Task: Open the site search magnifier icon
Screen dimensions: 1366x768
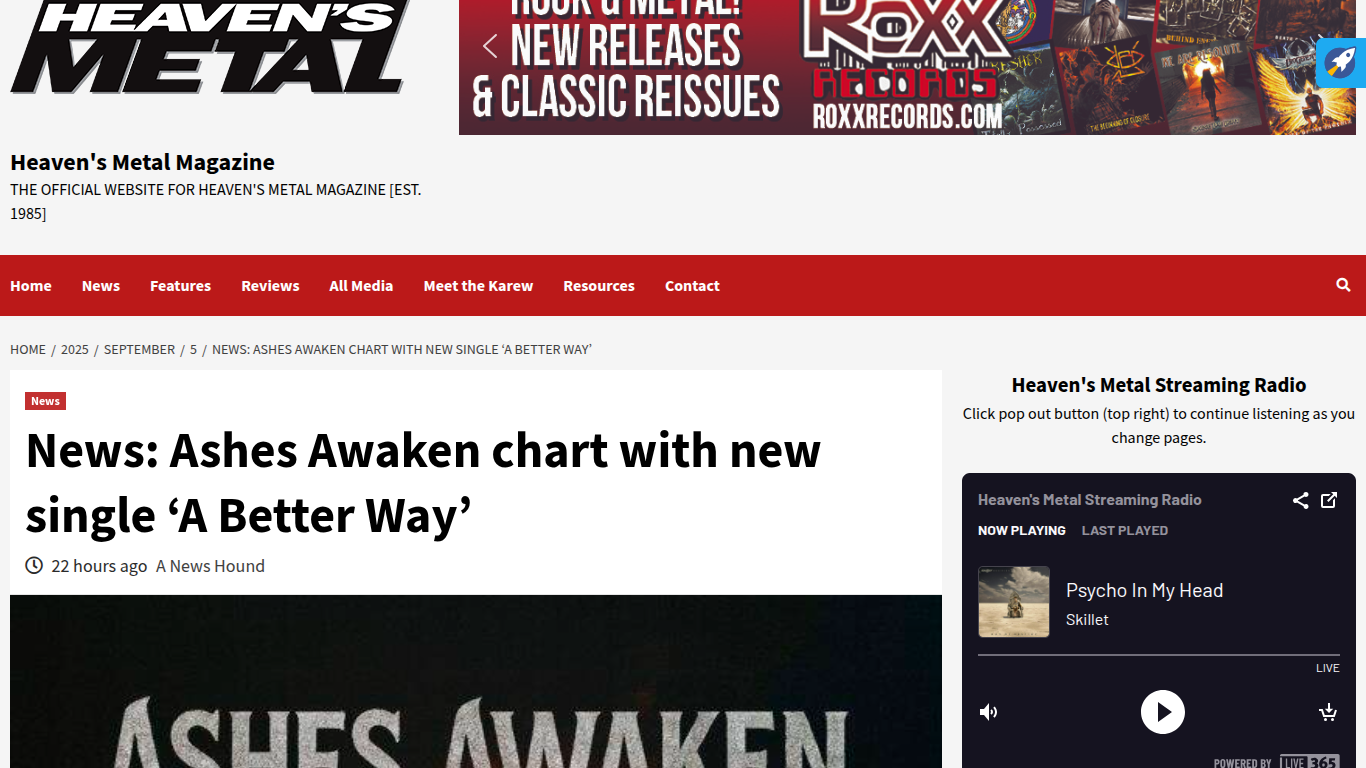Action: pyautogui.click(x=1343, y=285)
